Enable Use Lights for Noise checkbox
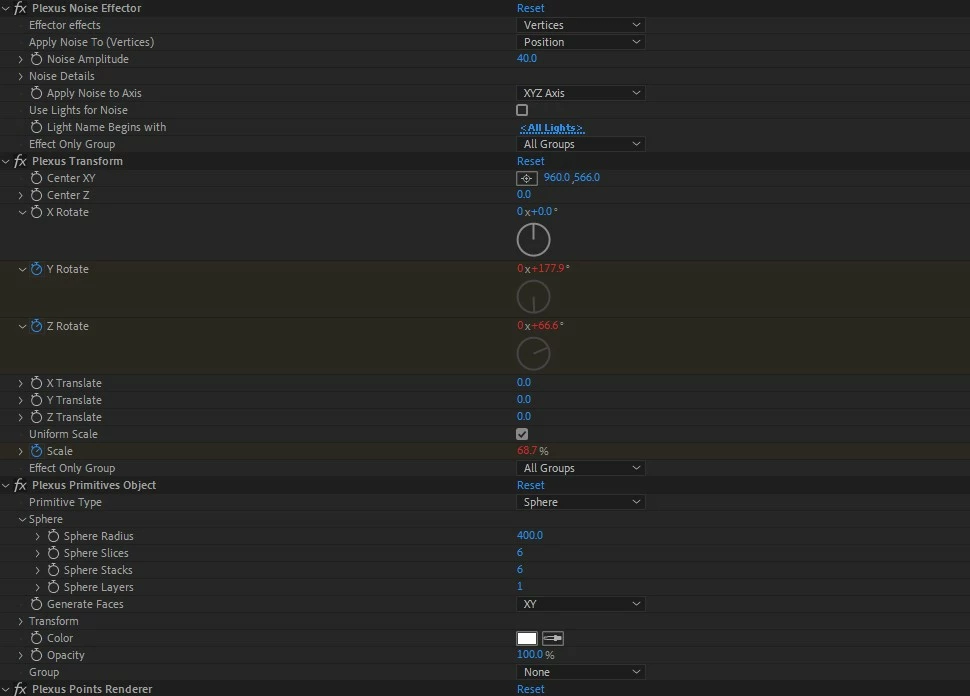Screen dimensions: 970x696 click(522, 110)
